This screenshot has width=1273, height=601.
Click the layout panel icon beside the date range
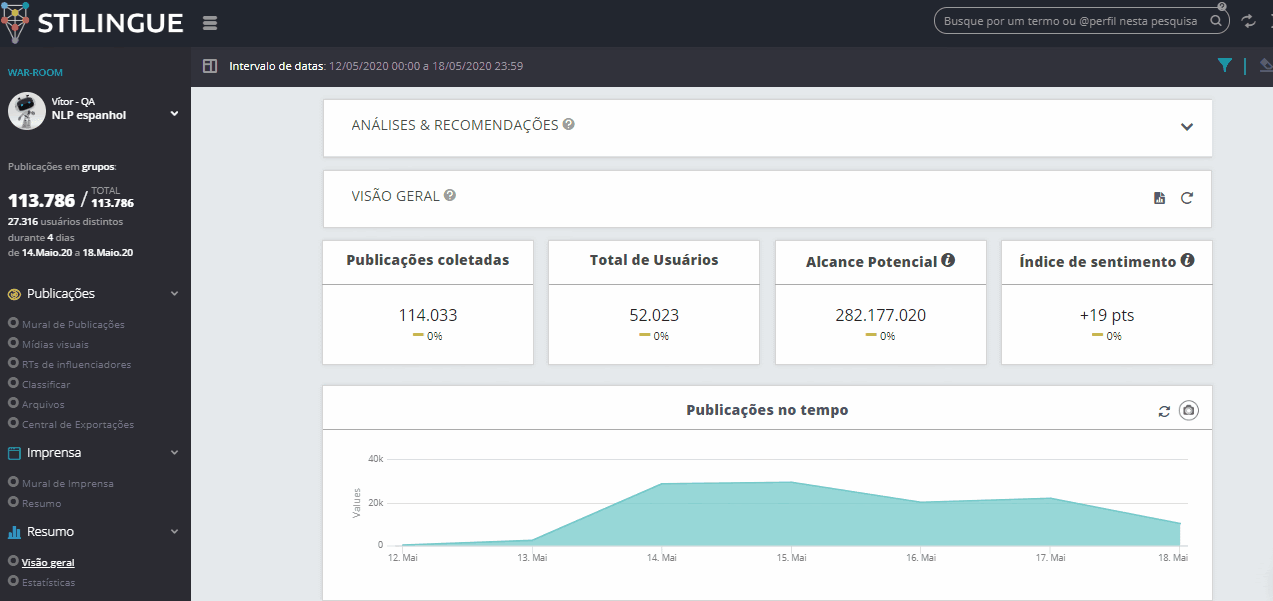[209, 66]
